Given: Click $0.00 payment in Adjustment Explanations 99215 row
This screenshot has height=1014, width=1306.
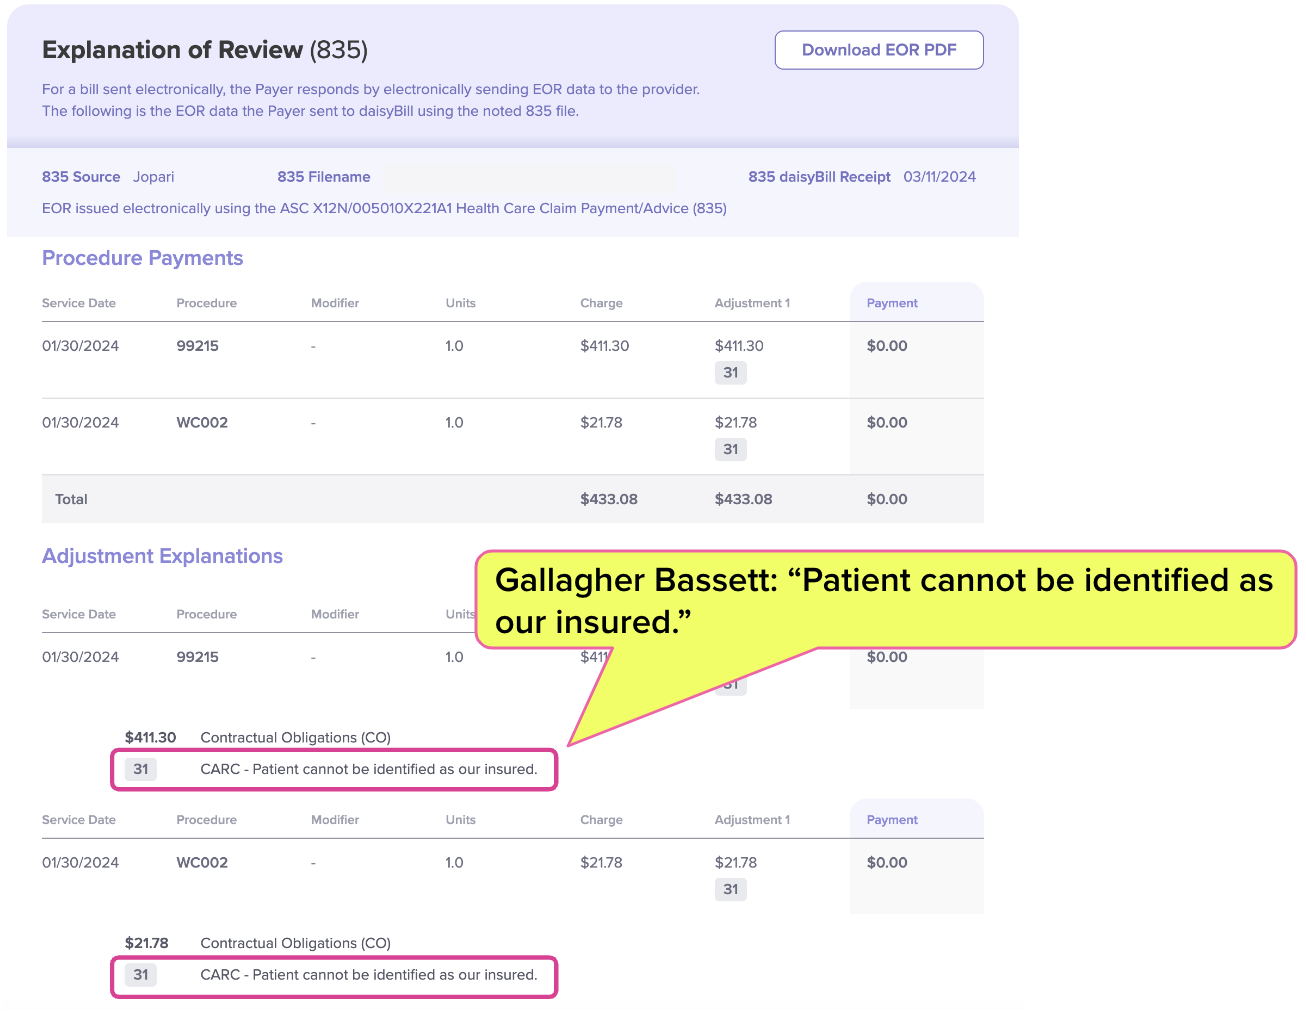Looking at the screenshot, I should [x=887, y=657].
